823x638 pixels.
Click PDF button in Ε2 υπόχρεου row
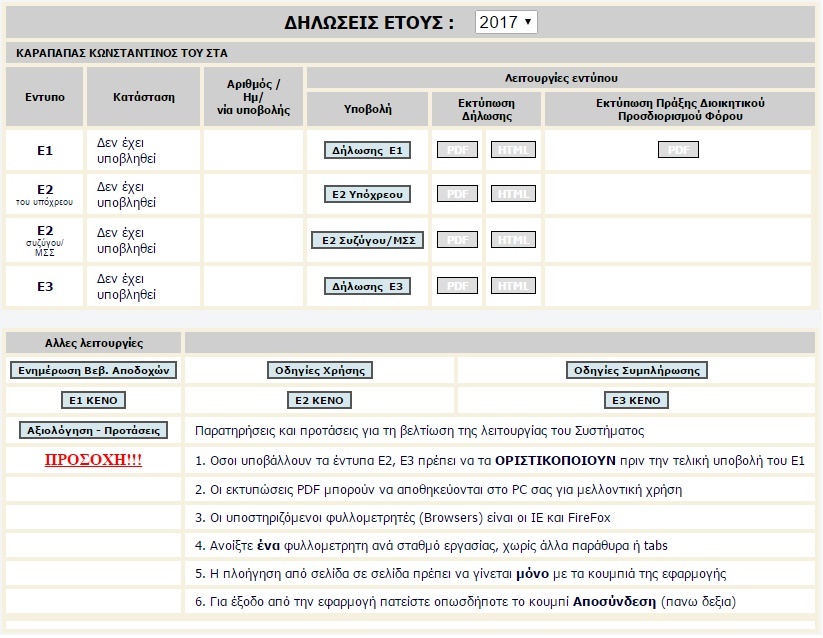457,194
